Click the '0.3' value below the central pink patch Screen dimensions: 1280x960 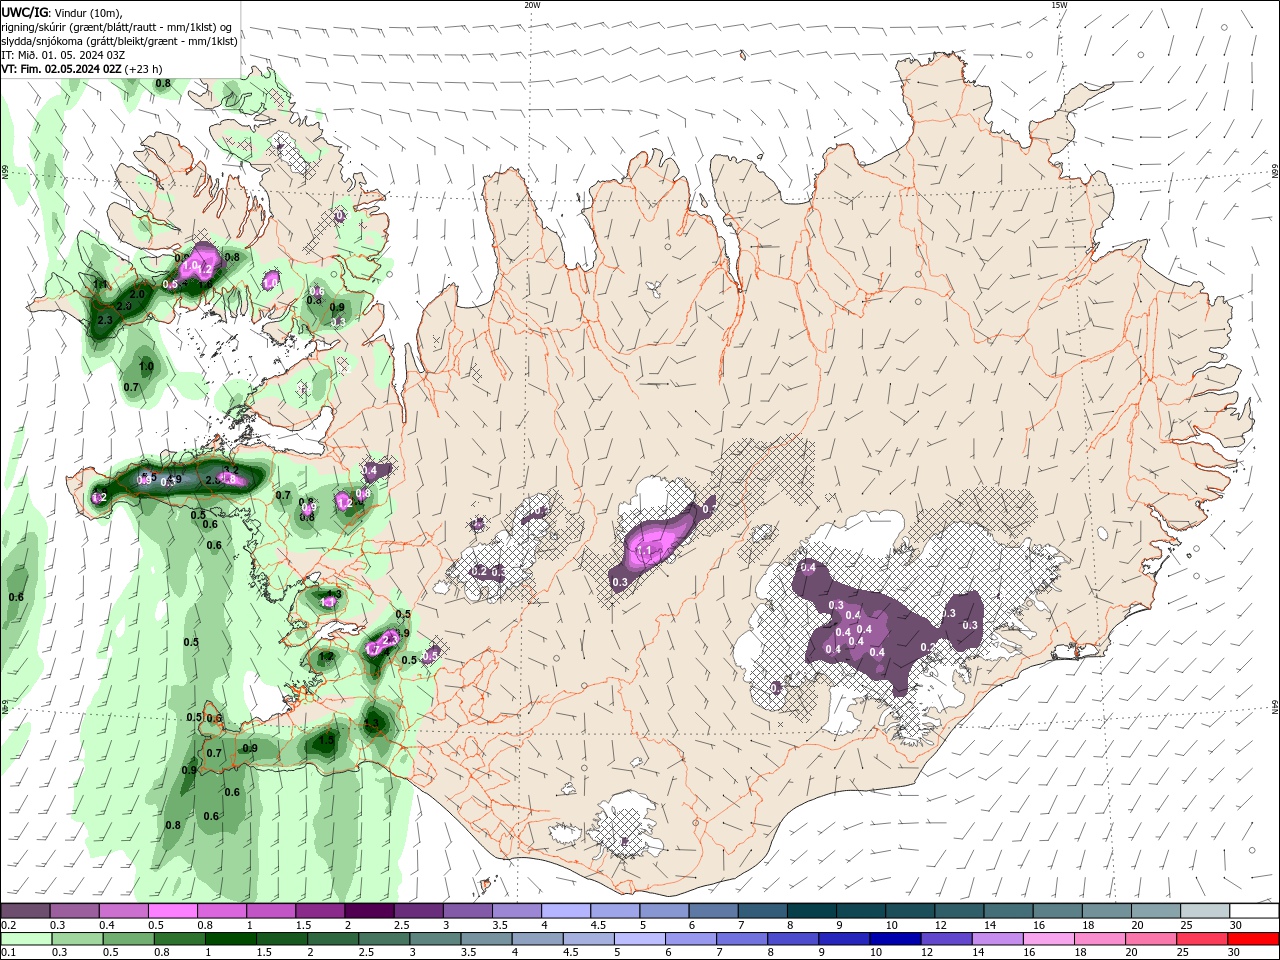619,582
